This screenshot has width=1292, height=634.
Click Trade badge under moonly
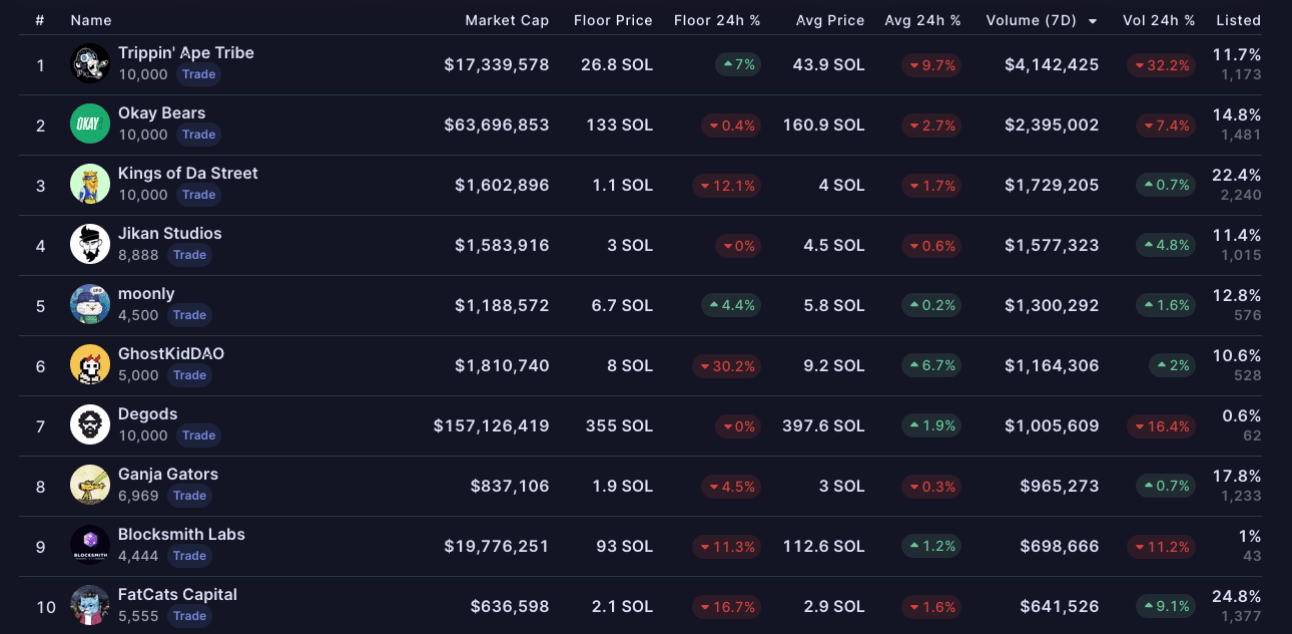pyautogui.click(x=189, y=315)
